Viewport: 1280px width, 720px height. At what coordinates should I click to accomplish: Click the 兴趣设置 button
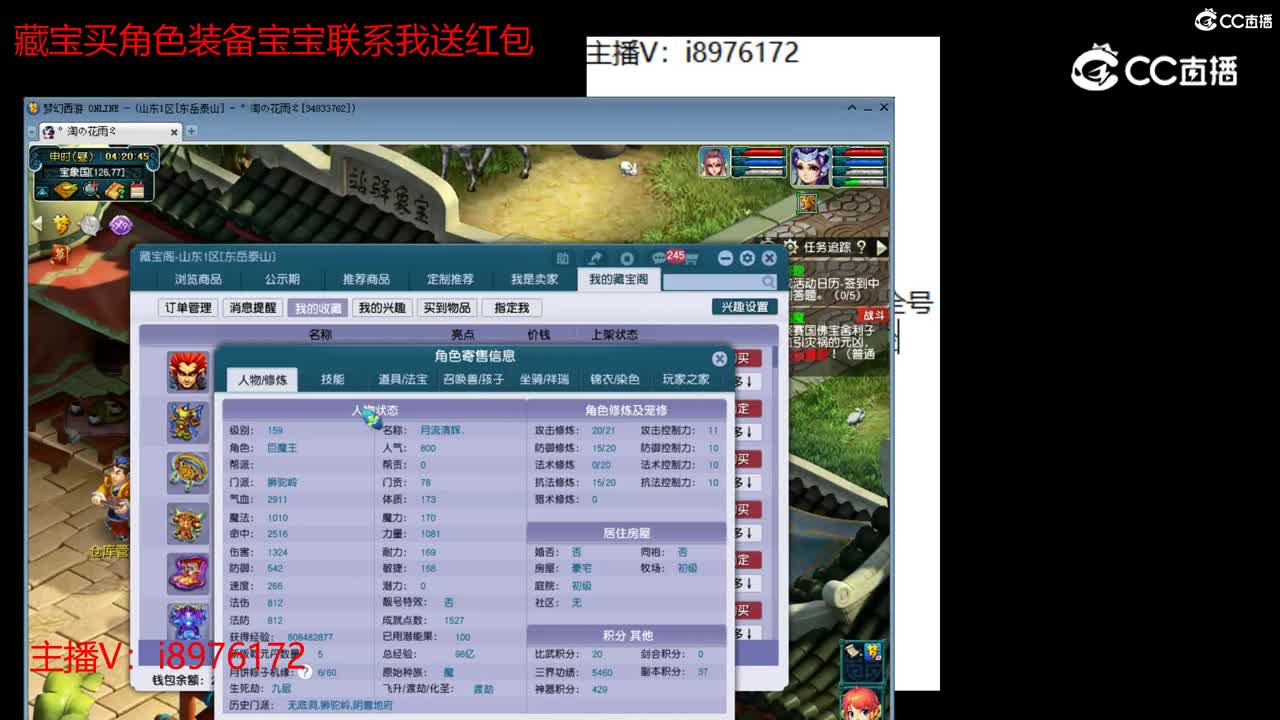click(x=745, y=307)
